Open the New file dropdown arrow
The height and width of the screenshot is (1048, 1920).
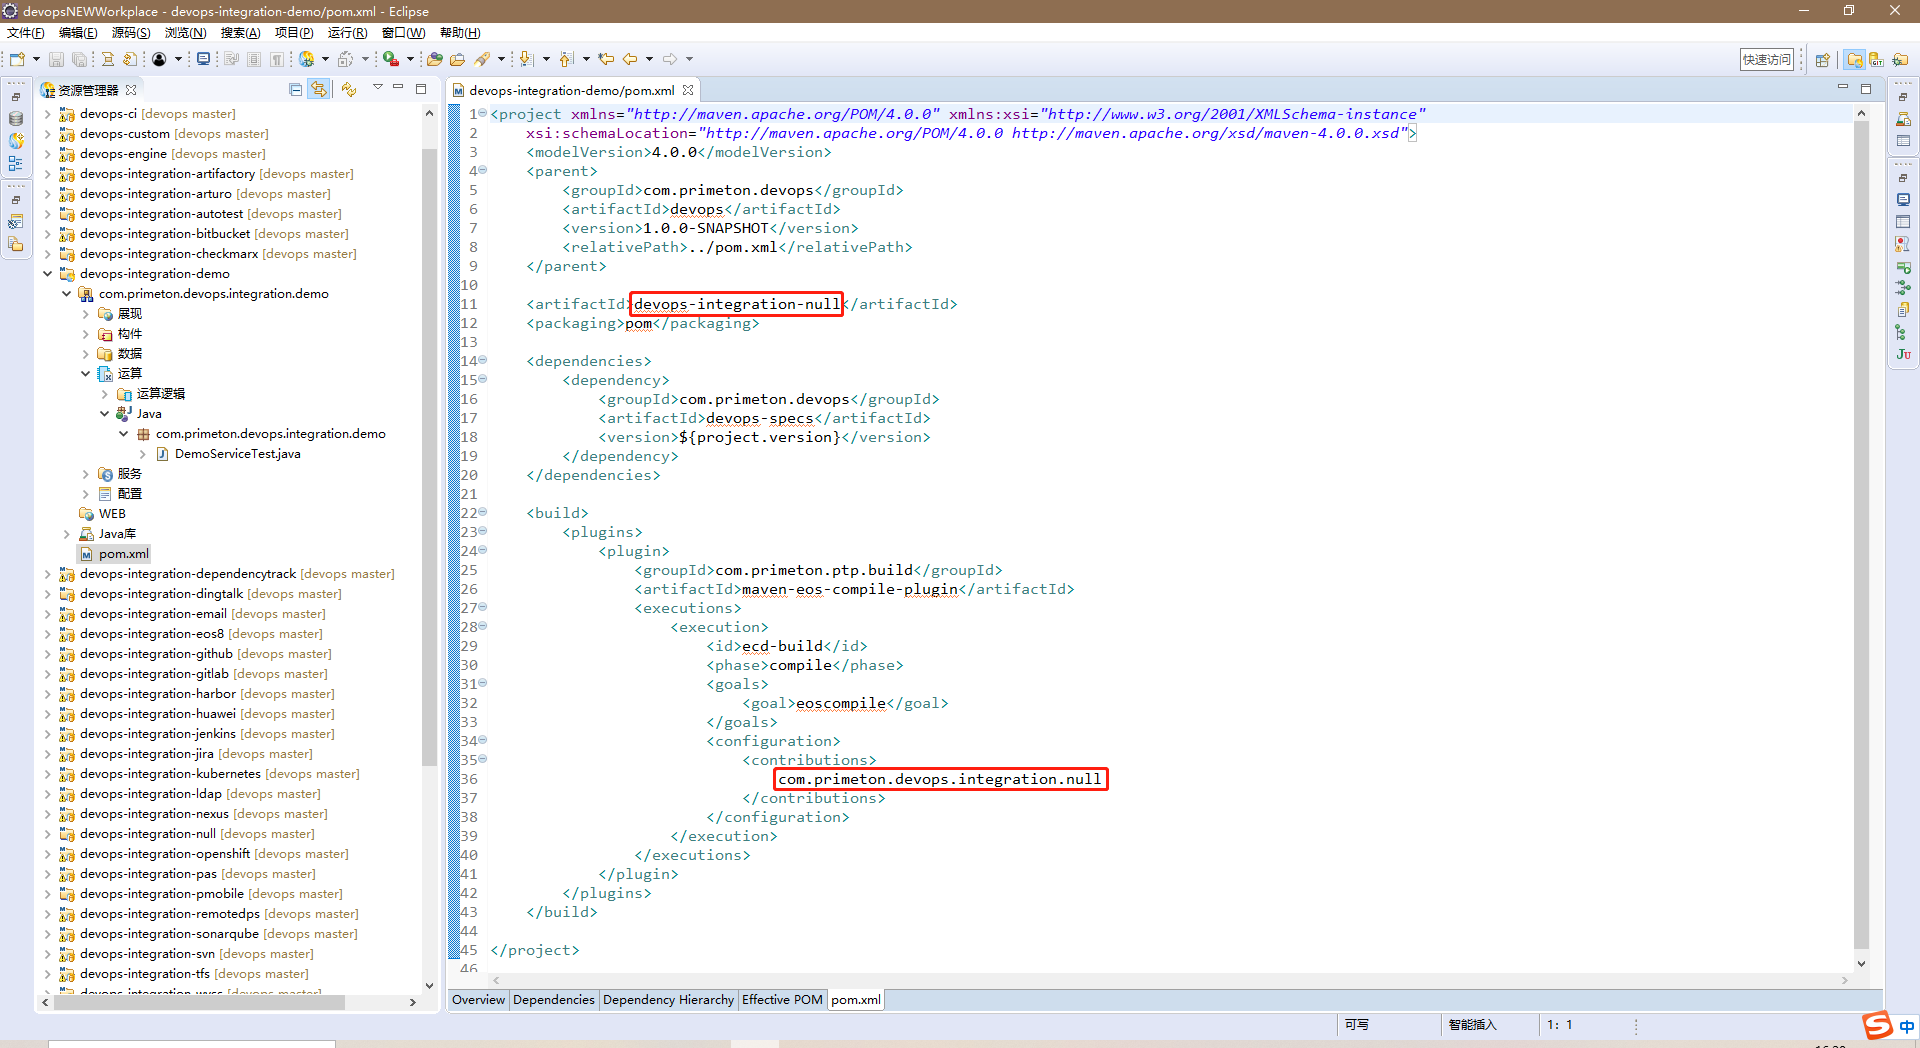click(x=36, y=60)
